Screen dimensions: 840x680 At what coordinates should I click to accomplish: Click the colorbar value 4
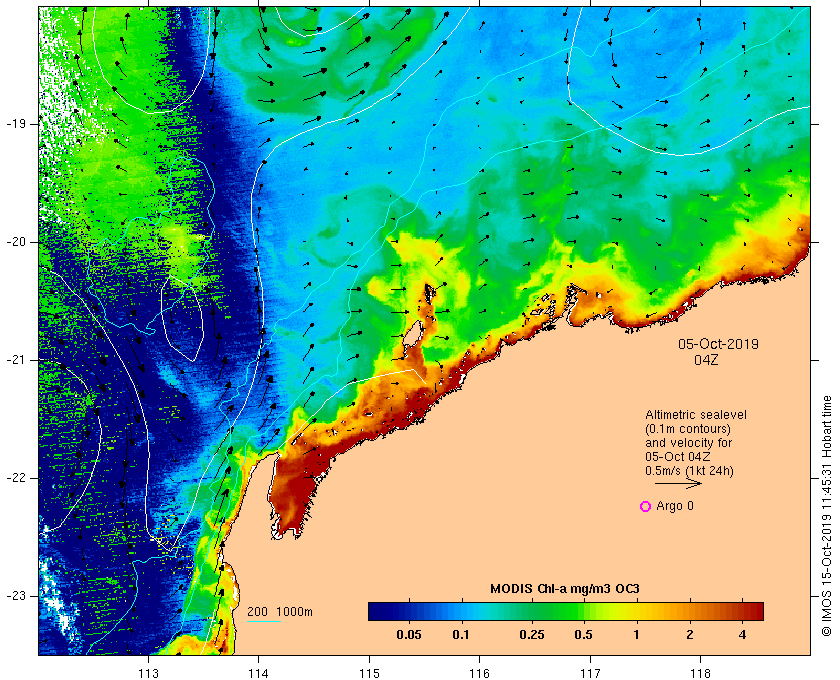[742, 635]
